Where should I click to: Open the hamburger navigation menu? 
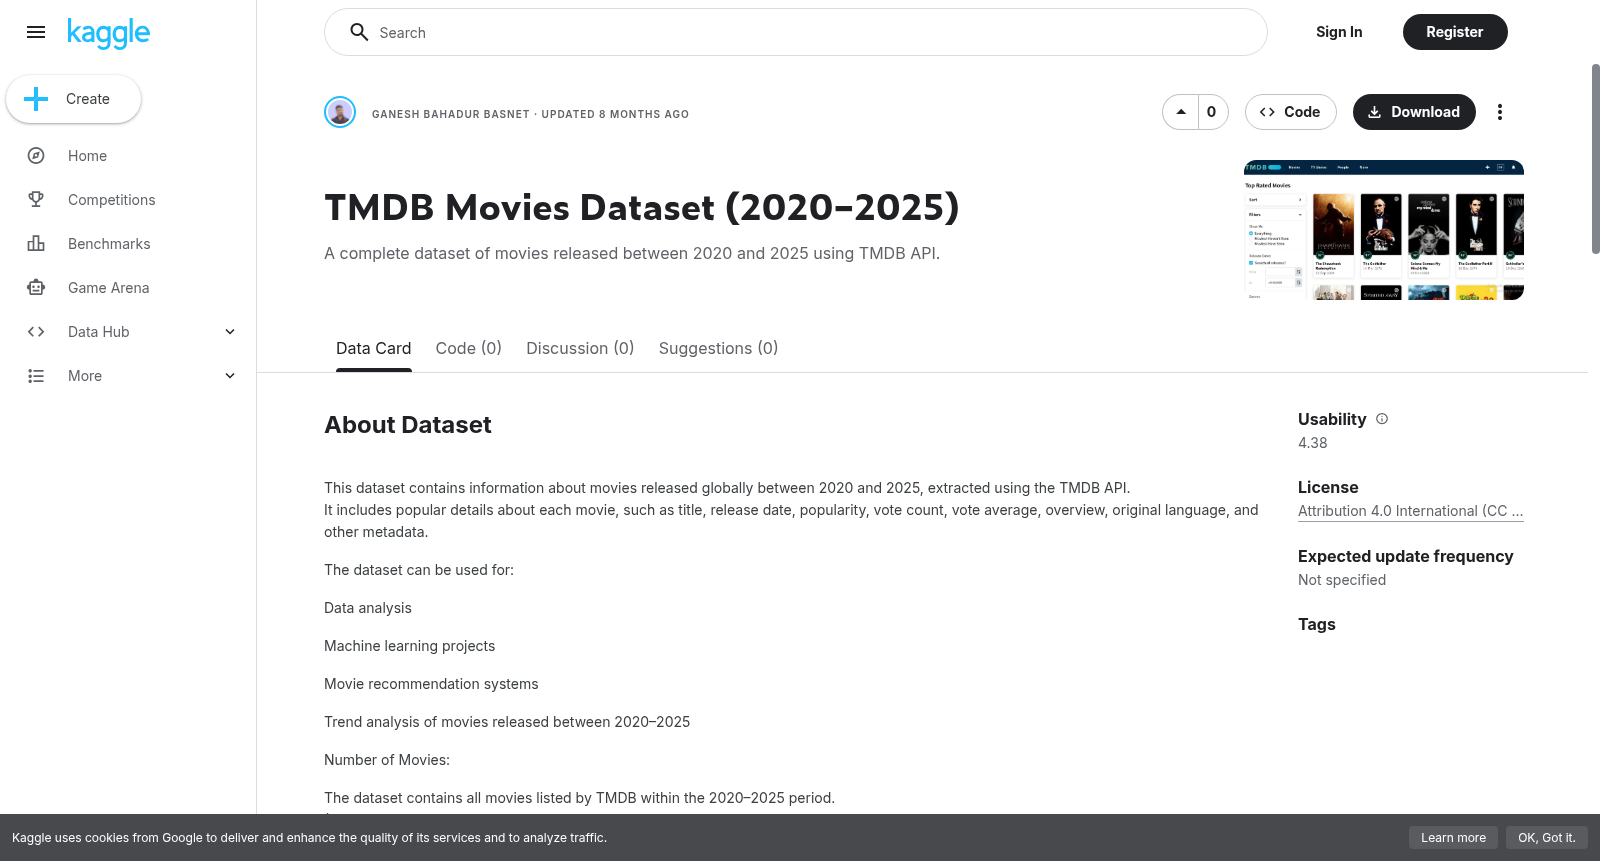click(36, 32)
